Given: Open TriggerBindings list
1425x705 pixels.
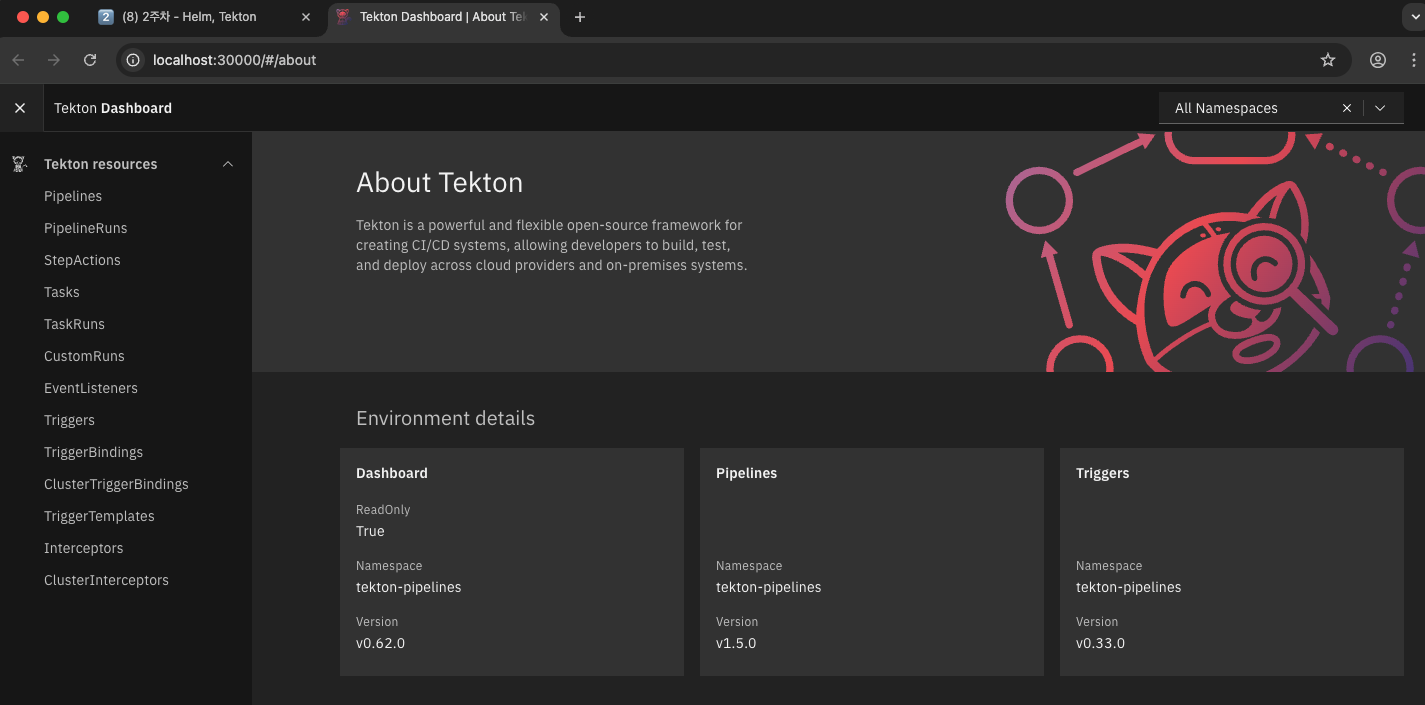Looking at the screenshot, I should click(93, 452).
